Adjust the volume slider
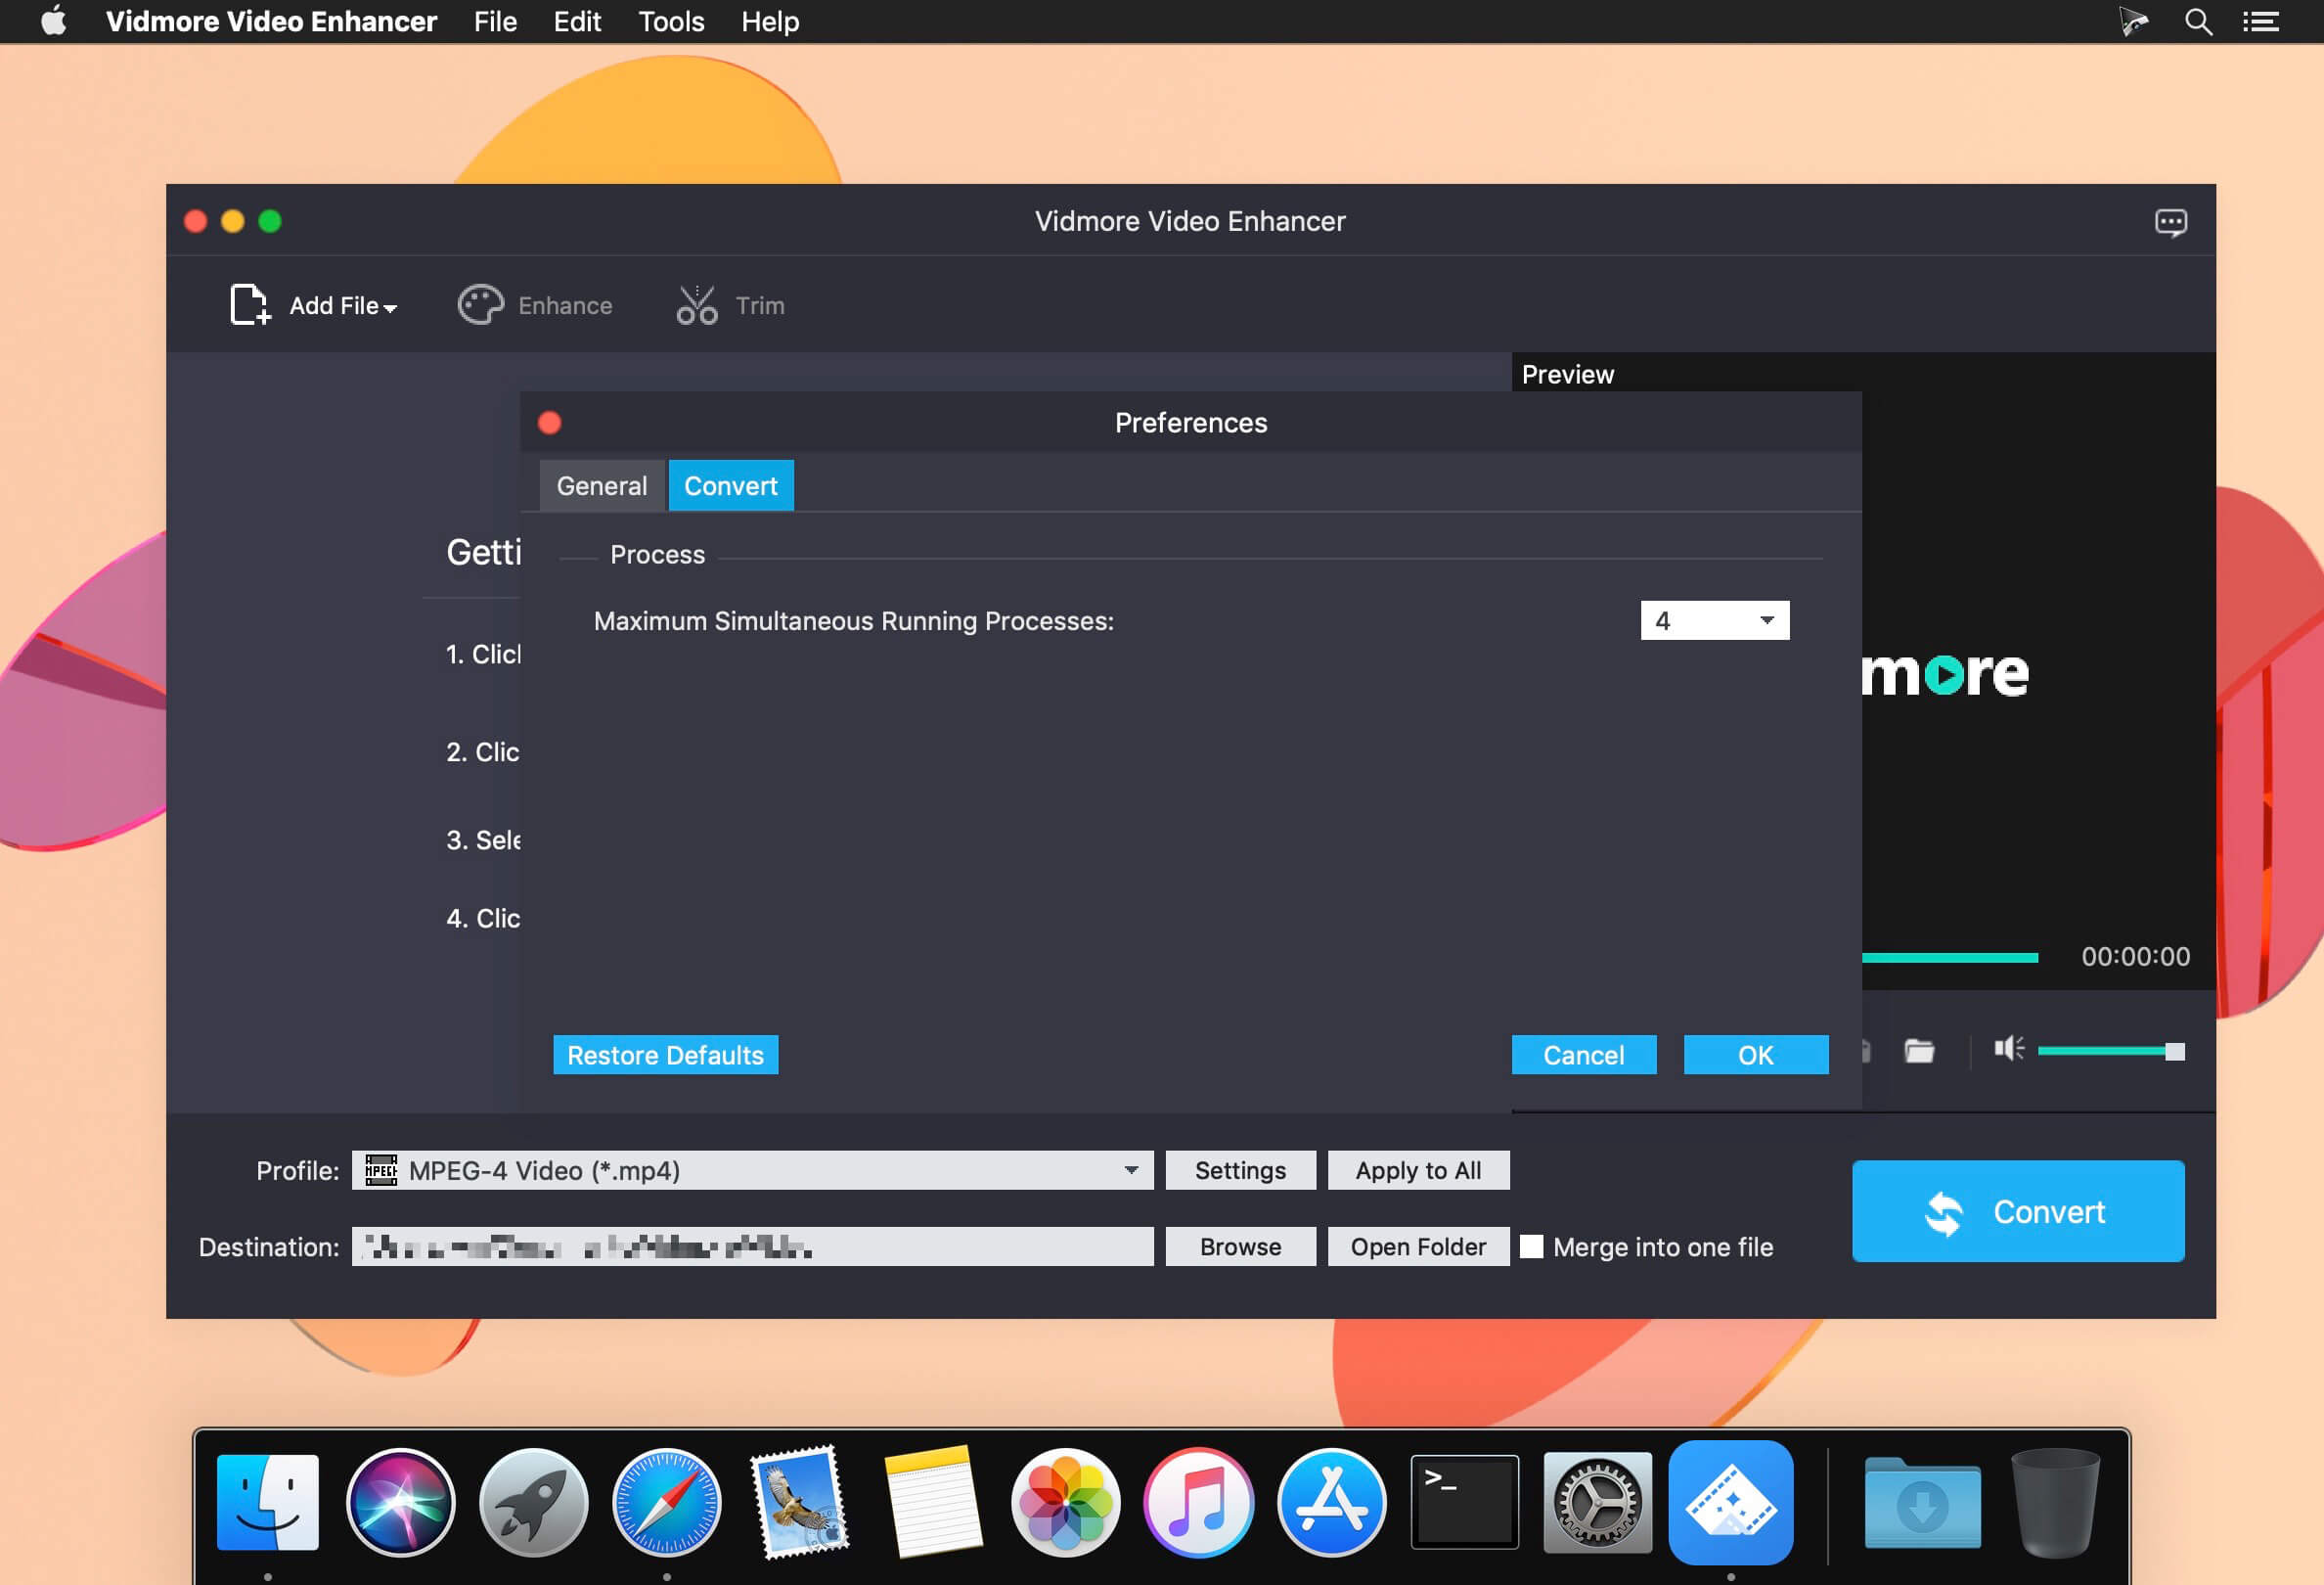The width and height of the screenshot is (2324, 1585). (2111, 1050)
